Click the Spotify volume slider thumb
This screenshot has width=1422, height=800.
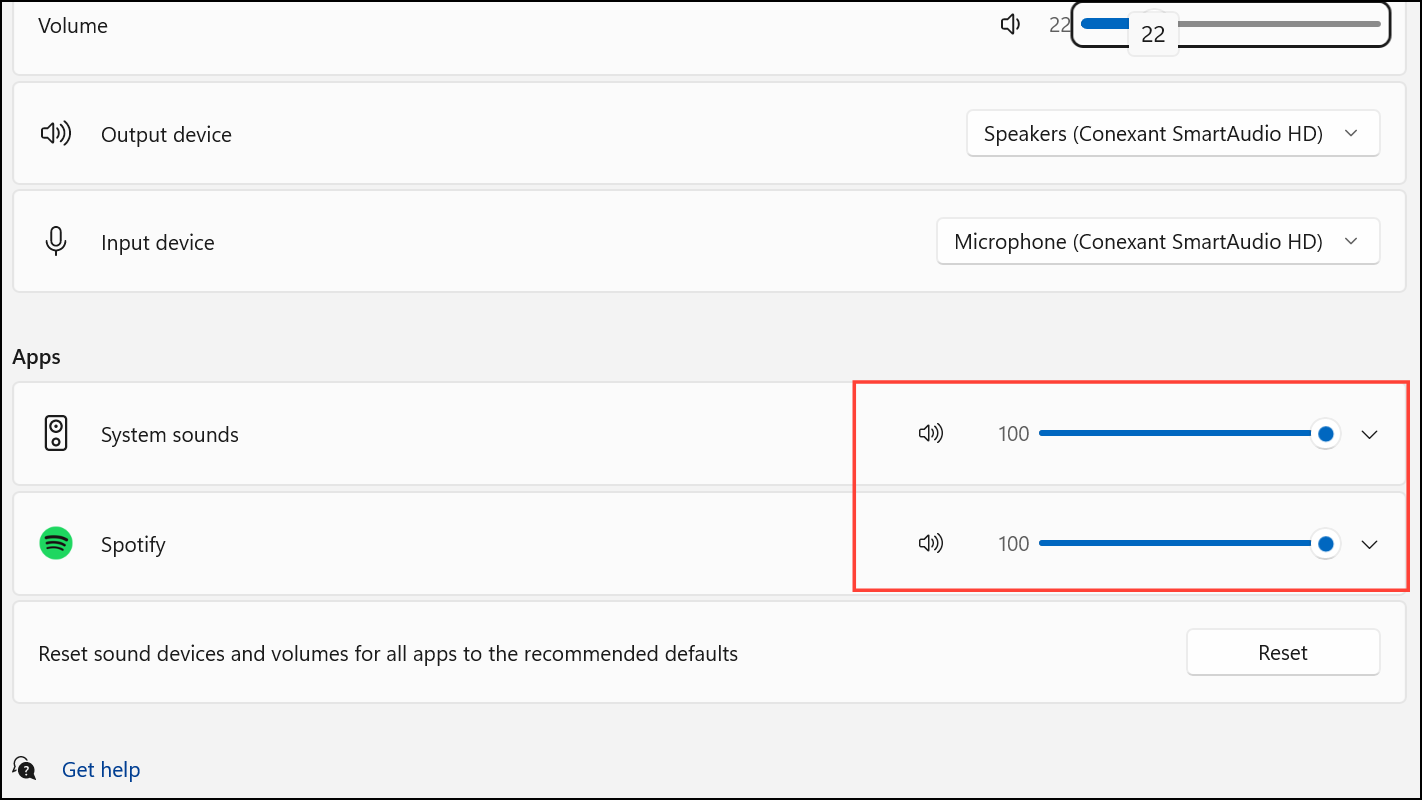point(1326,543)
